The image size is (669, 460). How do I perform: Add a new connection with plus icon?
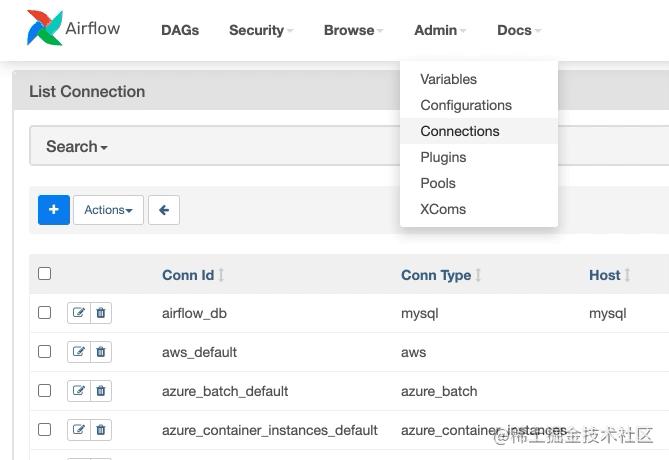pos(53,210)
